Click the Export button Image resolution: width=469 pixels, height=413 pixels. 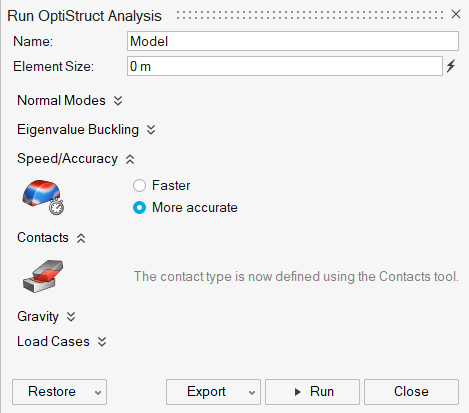click(206, 392)
